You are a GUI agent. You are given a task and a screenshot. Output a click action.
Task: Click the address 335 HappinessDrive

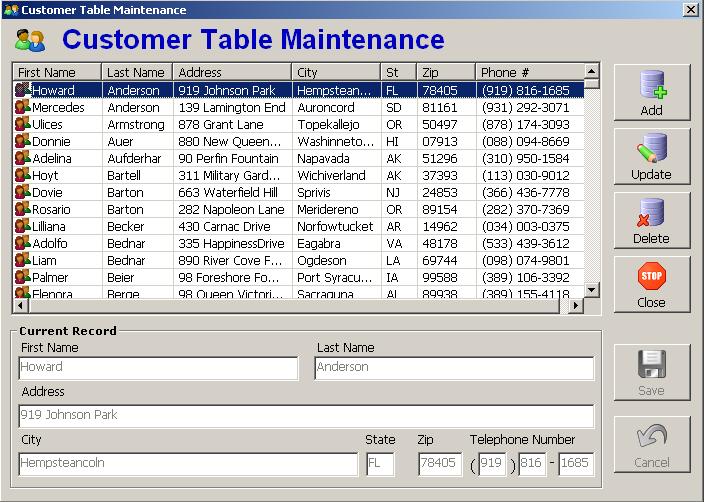pyautogui.click(x=232, y=244)
